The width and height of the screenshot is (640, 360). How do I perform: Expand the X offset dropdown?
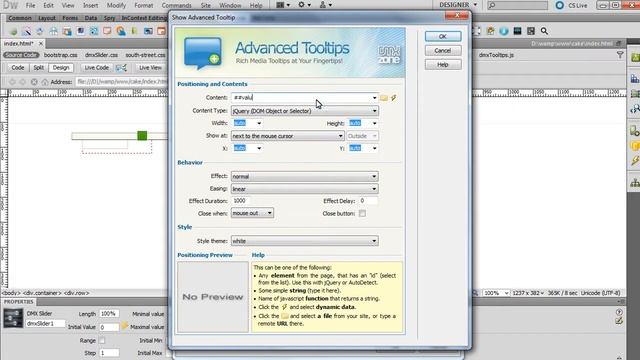click(259, 148)
